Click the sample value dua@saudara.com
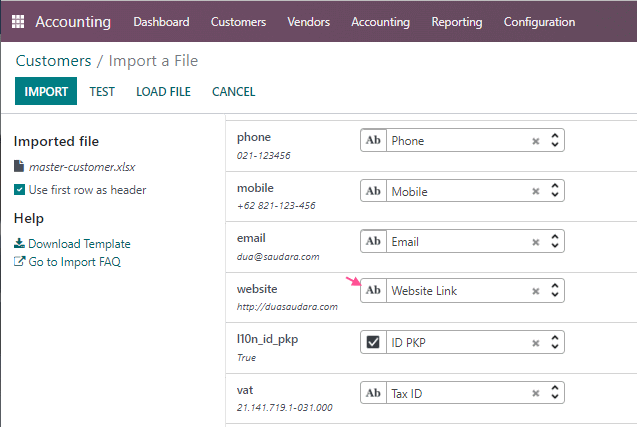Viewport: 637px width, 427px height. tap(278, 257)
